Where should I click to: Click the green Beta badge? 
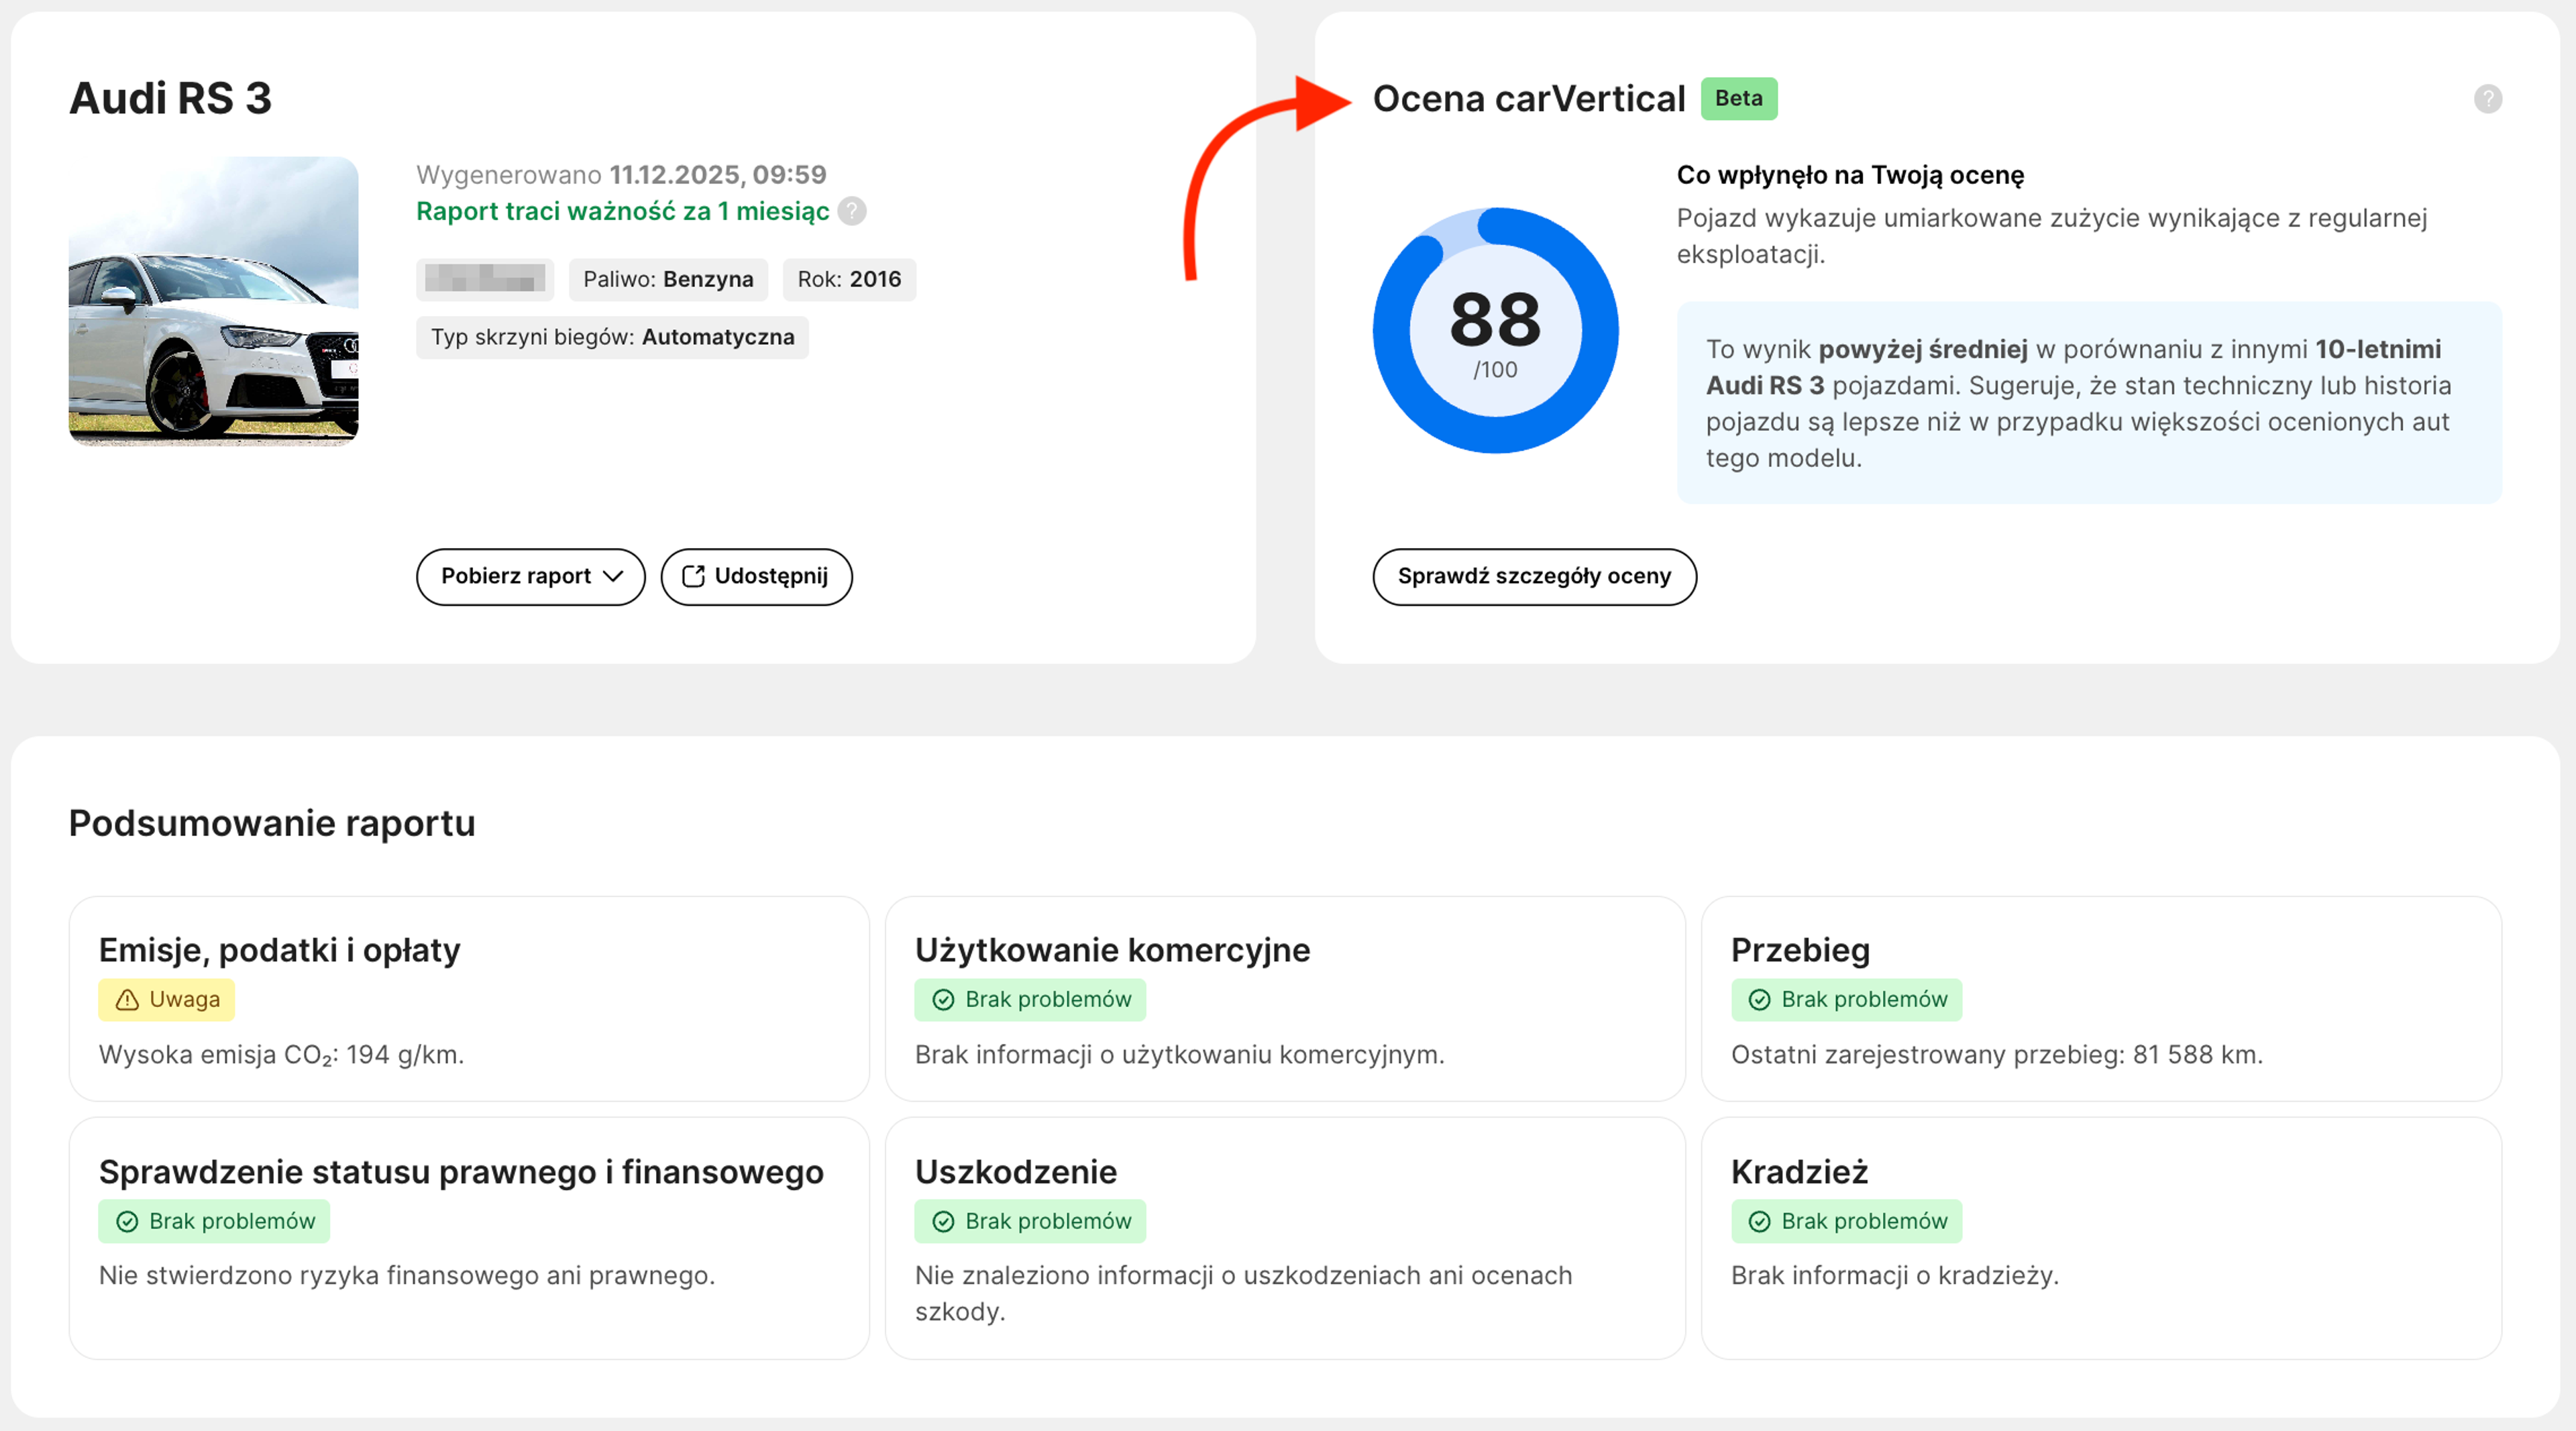point(1738,98)
